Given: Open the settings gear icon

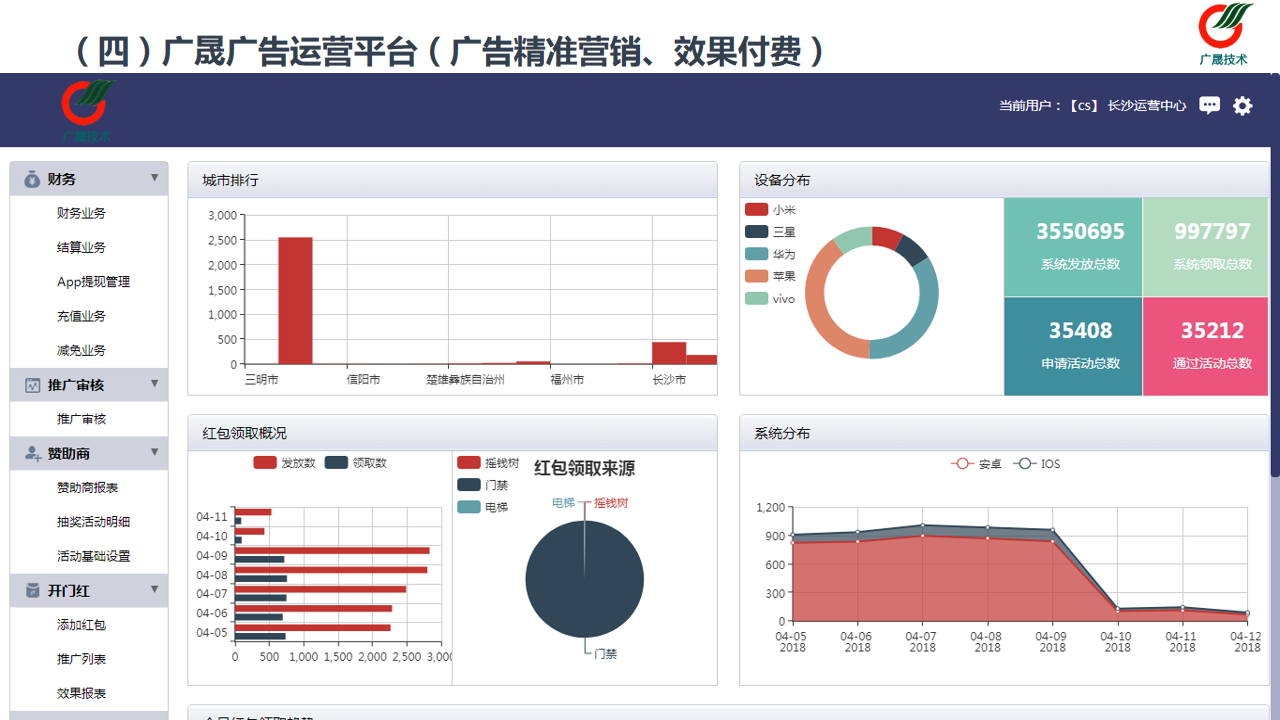Looking at the screenshot, I should (1242, 105).
